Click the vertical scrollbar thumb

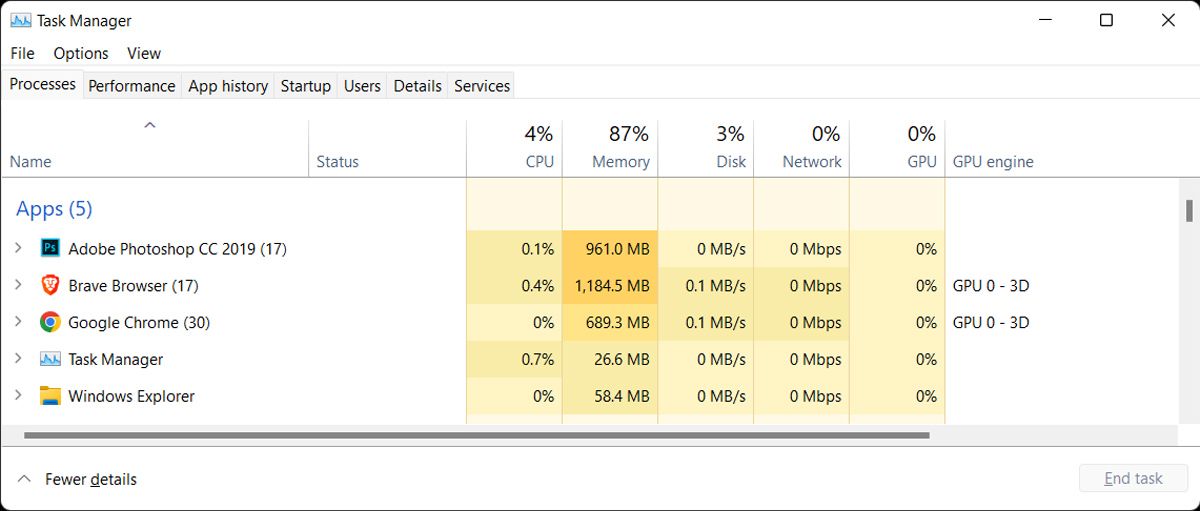click(1189, 210)
